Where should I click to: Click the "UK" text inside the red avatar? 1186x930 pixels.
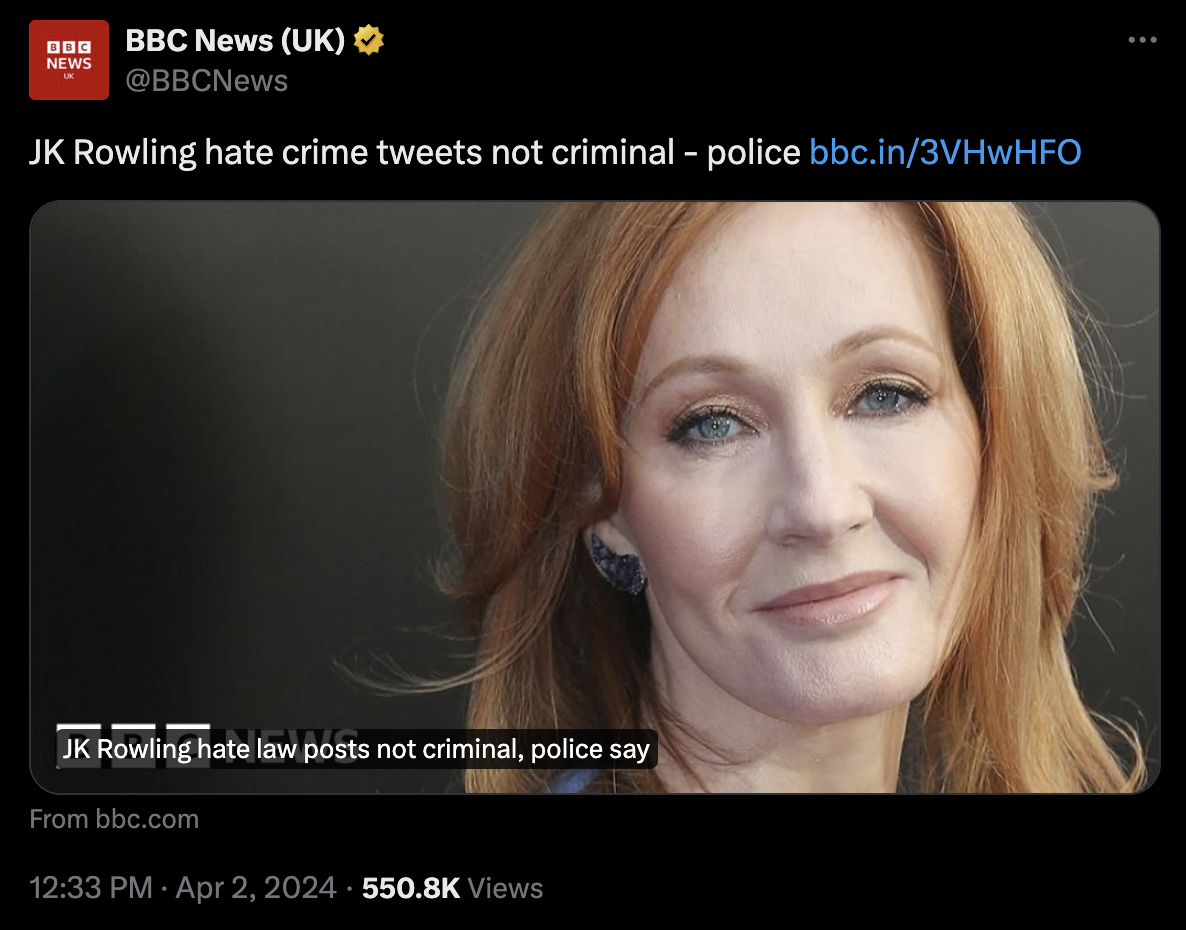click(68, 76)
